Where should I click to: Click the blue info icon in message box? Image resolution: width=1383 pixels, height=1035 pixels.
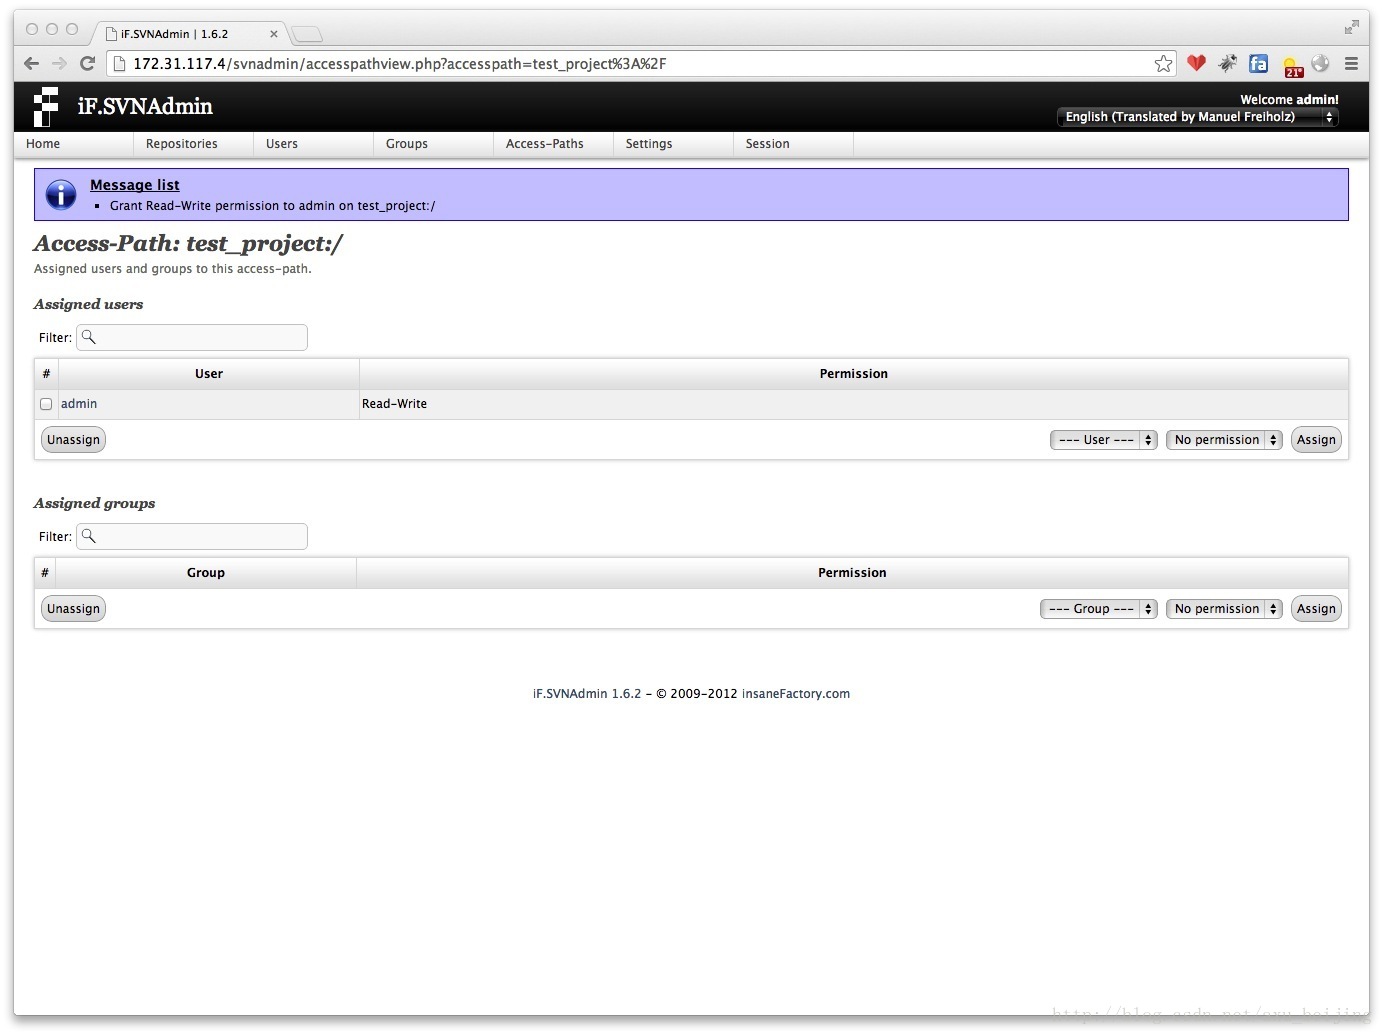(x=61, y=194)
